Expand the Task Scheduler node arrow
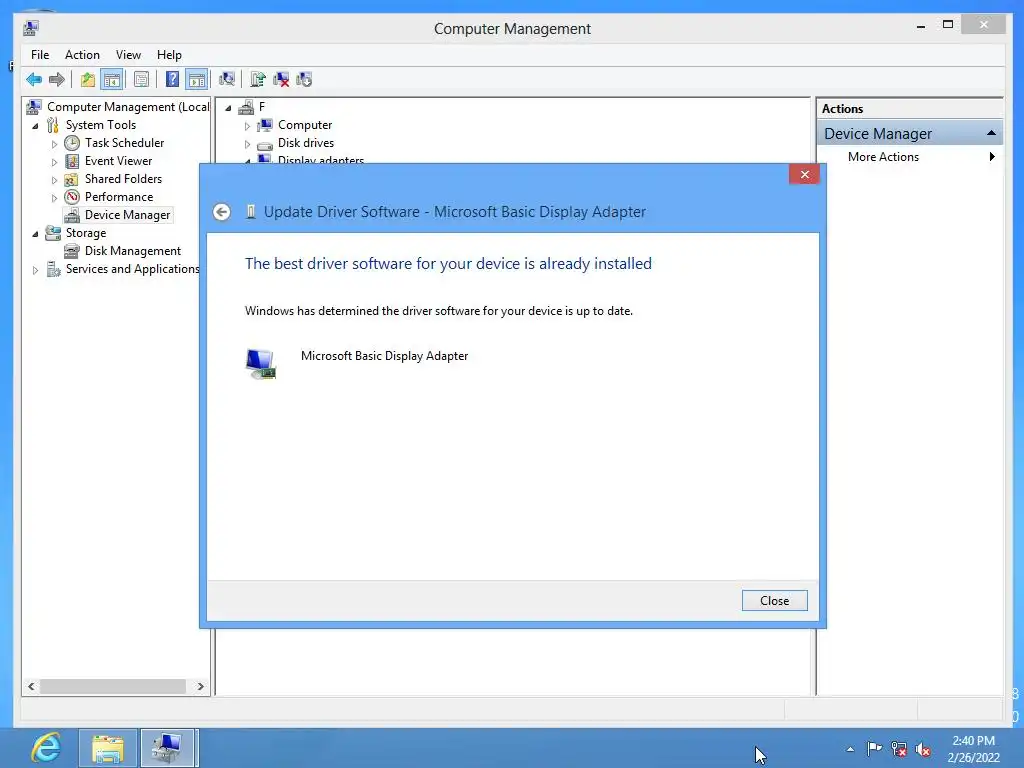 coord(54,144)
